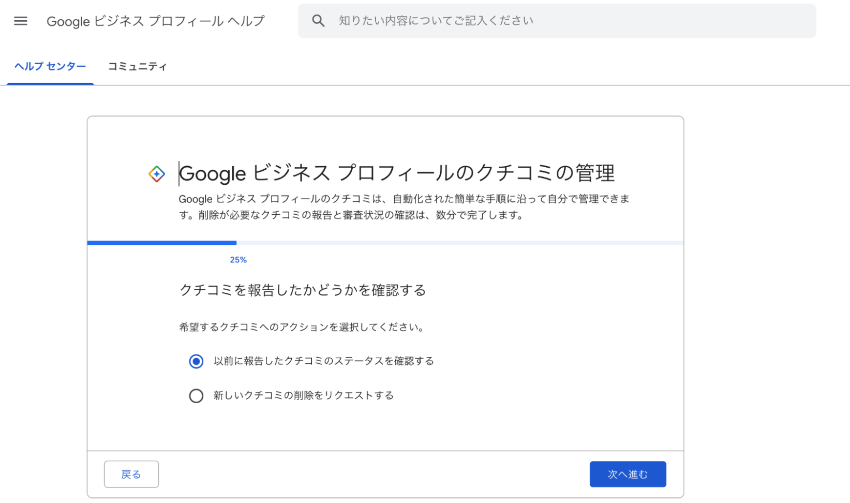Select 新しいクチコミの削除をリクエストする radio button
Screen dimensions: 850x503
coord(196,396)
